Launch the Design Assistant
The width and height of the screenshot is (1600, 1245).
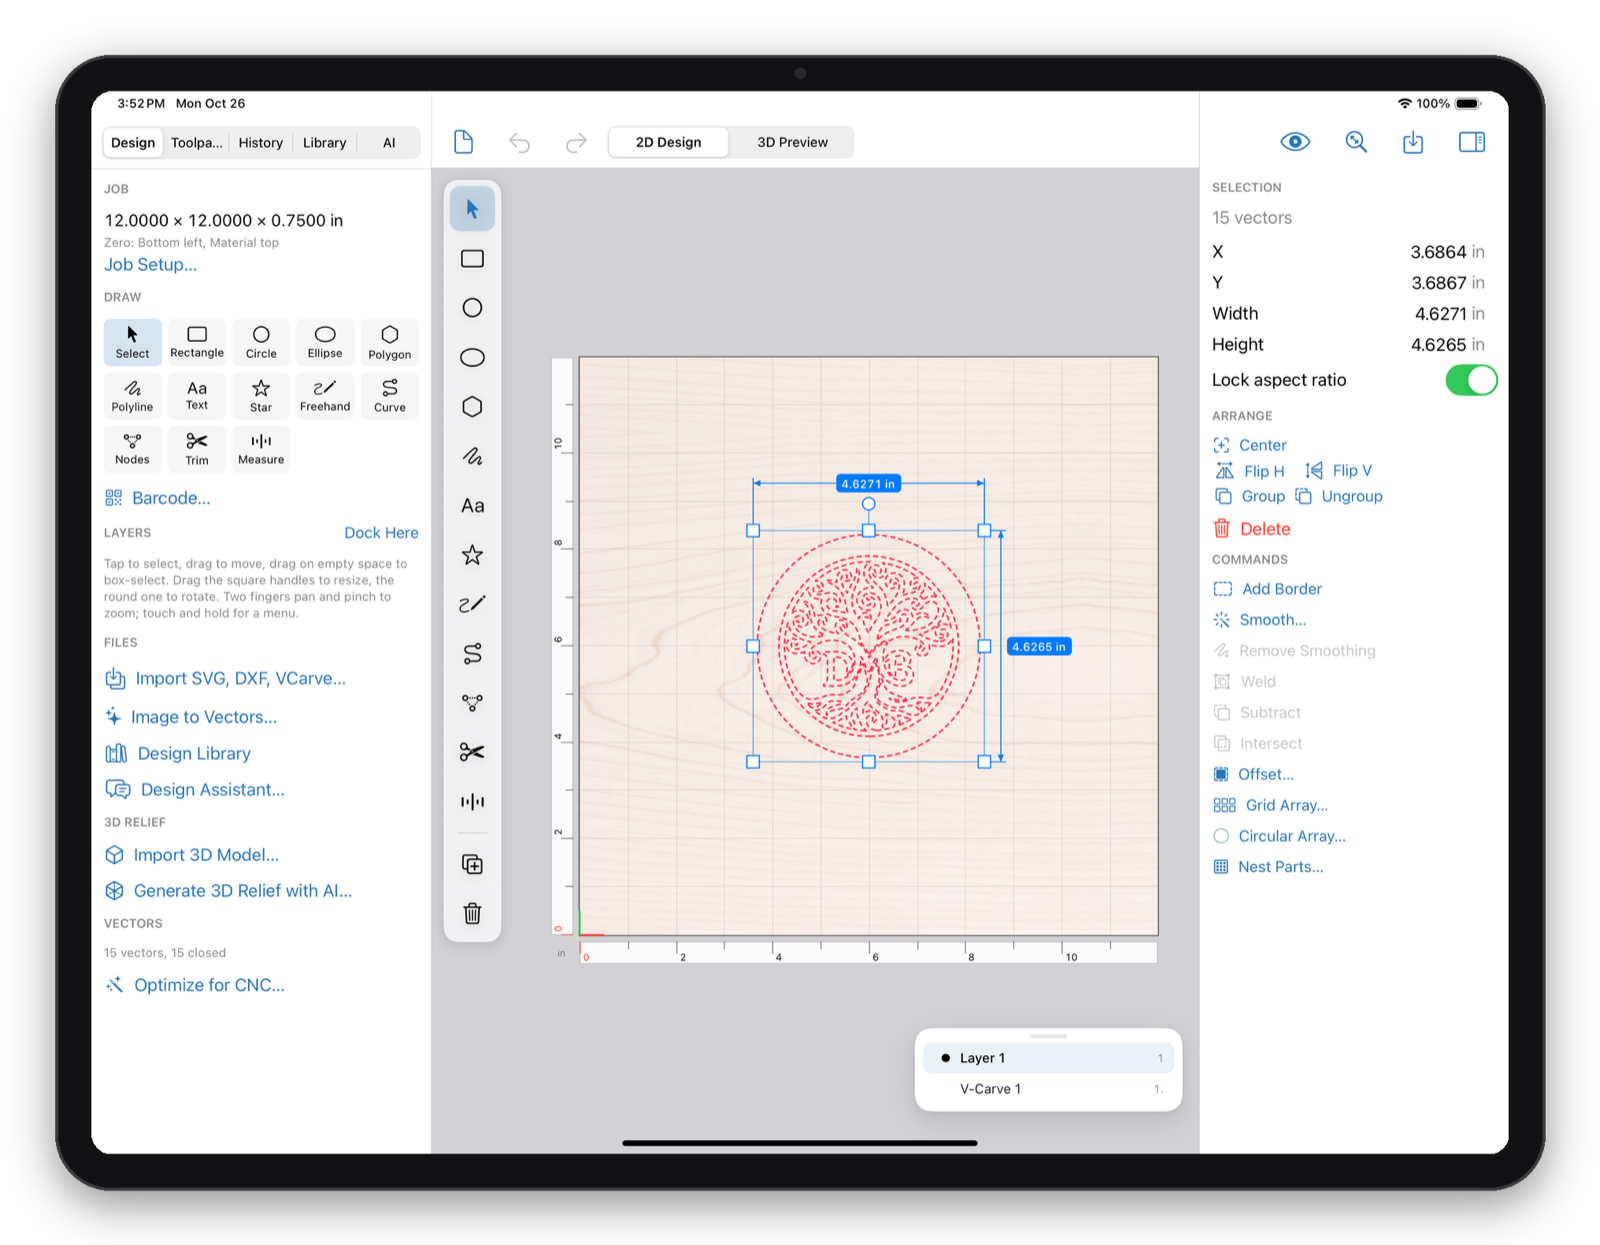(x=195, y=790)
